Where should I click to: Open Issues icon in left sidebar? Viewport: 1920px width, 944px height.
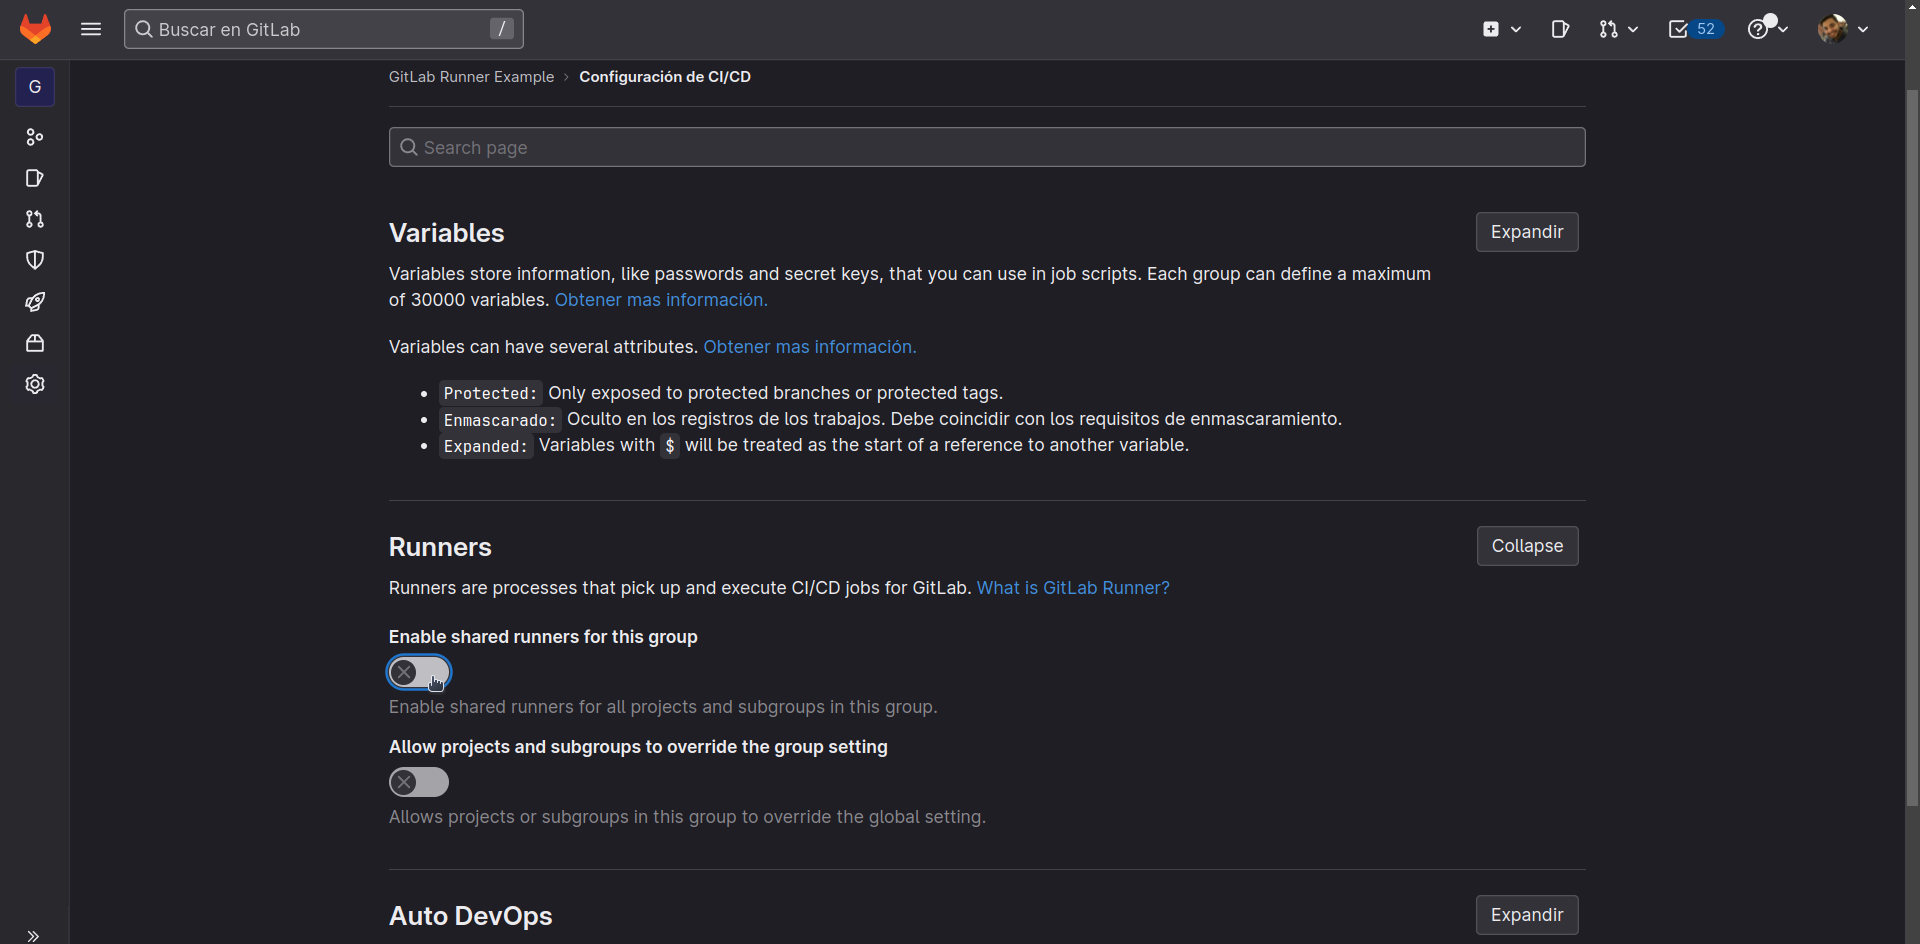(x=35, y=178)
